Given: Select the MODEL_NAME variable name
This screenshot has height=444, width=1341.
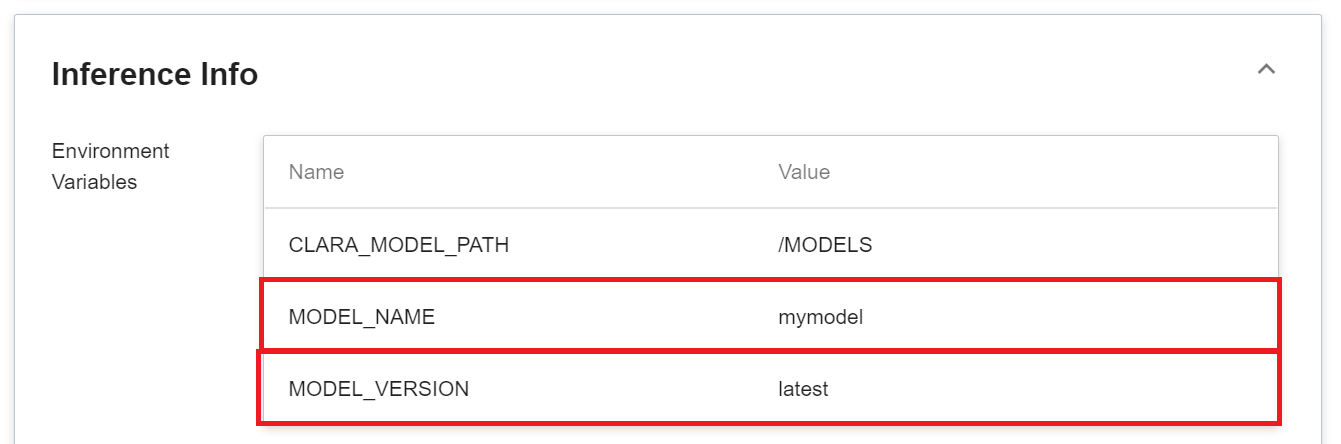Looking at the screenshot, I should 362,317.
